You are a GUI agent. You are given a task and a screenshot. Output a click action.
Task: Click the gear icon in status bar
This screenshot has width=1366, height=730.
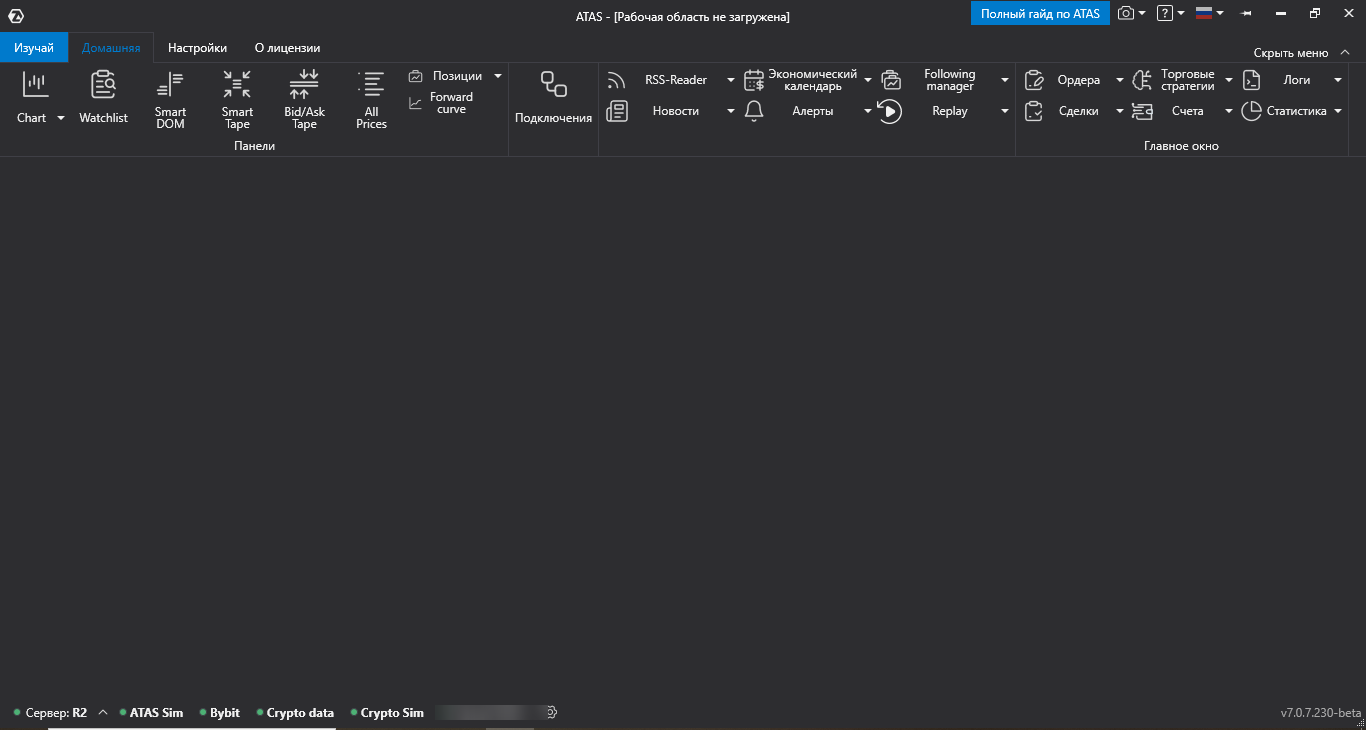551,712
